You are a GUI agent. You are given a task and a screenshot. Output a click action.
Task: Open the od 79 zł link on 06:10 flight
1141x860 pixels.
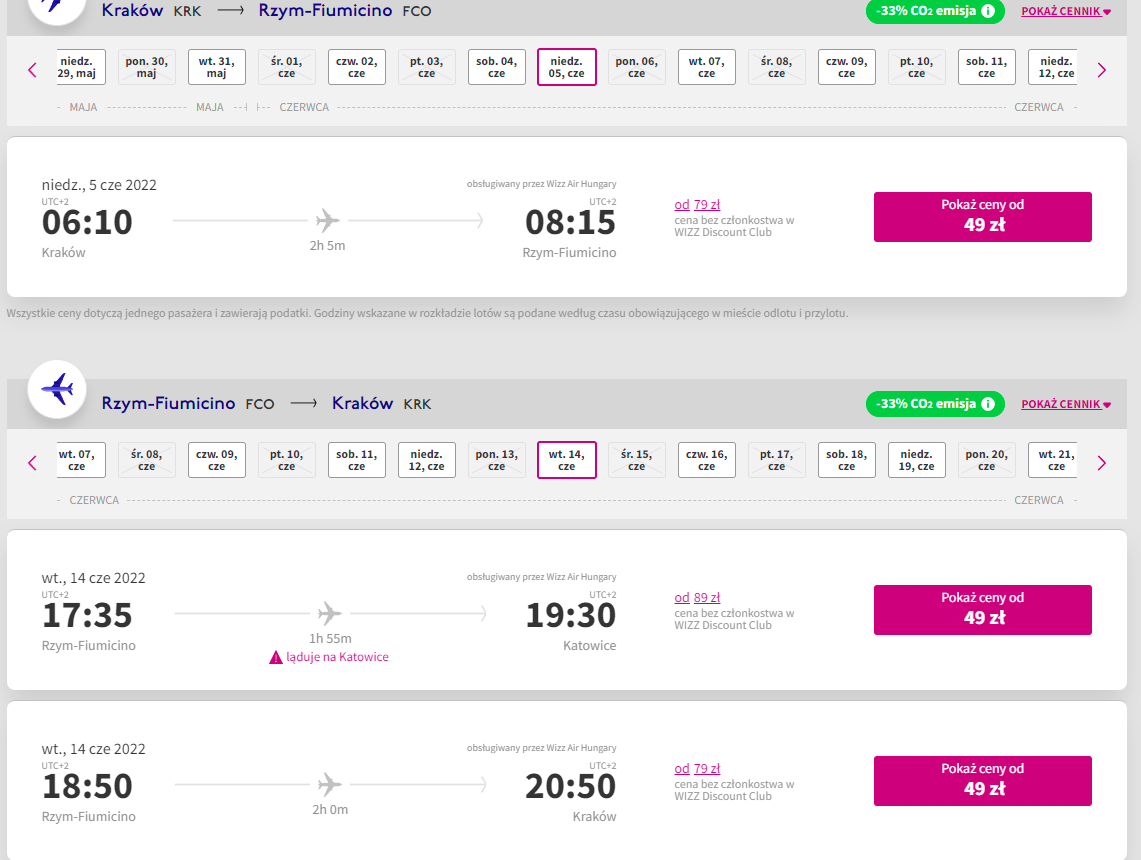pyautogui.click(x=697, y=204)
